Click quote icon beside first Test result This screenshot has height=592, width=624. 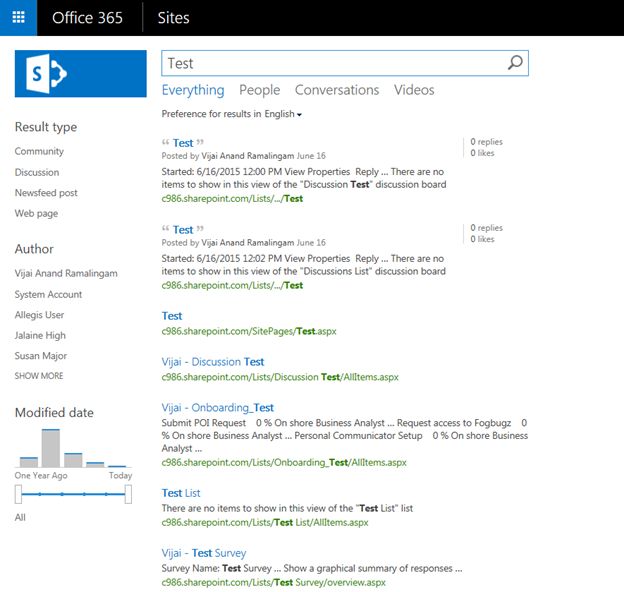[166, 143]
